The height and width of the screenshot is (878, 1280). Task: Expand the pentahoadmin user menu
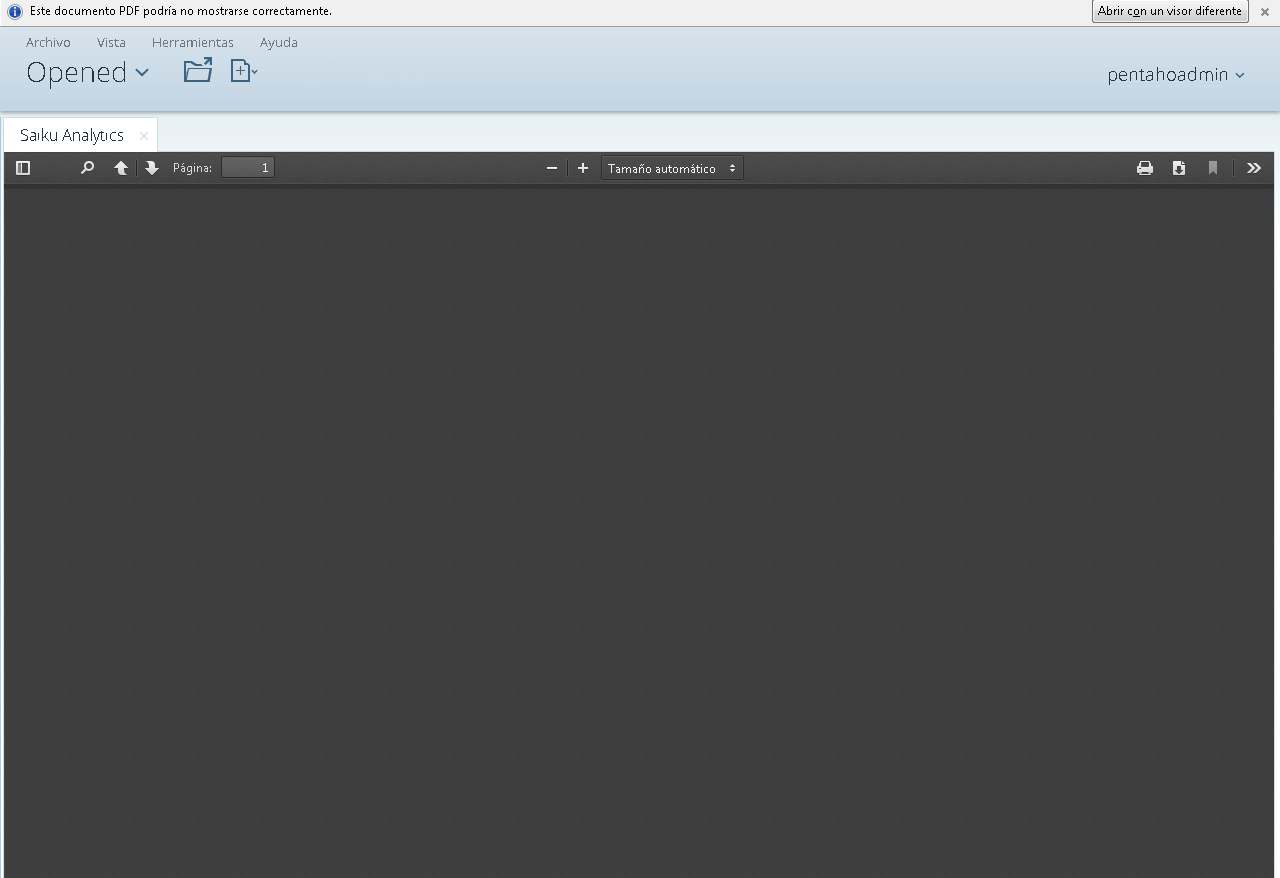[1176, 75]
